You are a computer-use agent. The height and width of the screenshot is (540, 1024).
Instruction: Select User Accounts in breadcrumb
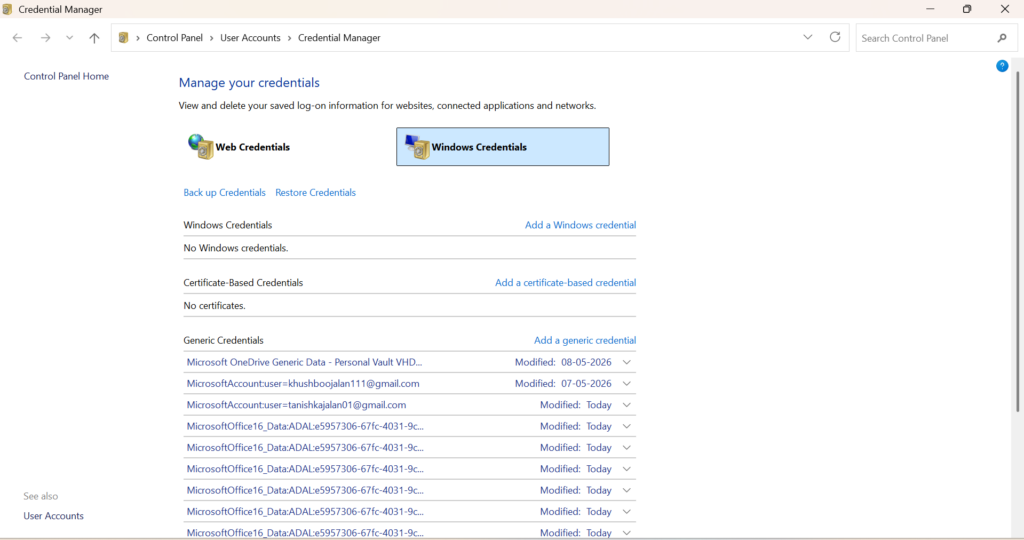tap(250, 38)
